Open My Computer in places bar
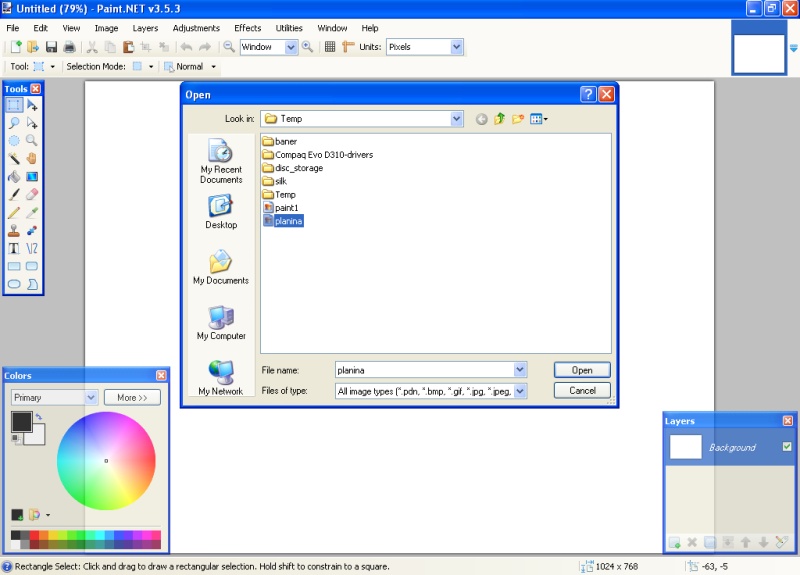The width and height of the screenshot is (800, 575). click(221, 324)
